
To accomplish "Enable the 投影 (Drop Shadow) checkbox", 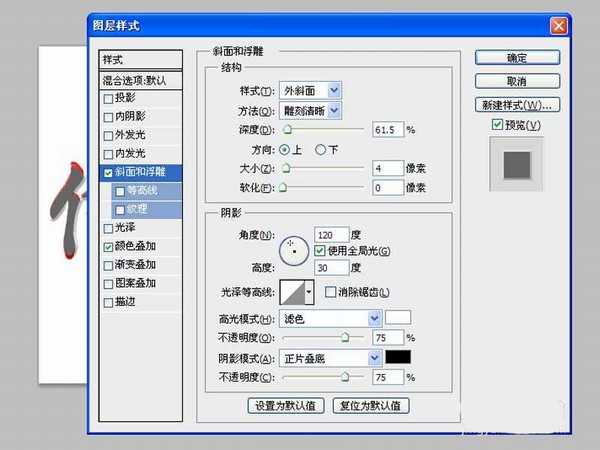I will tap(108, 99).
